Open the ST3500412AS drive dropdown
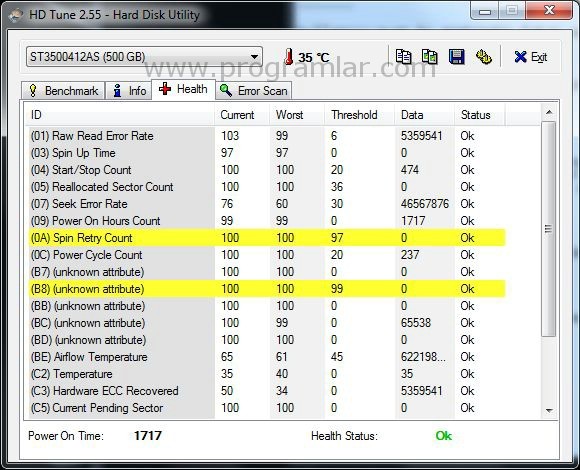 144,57
